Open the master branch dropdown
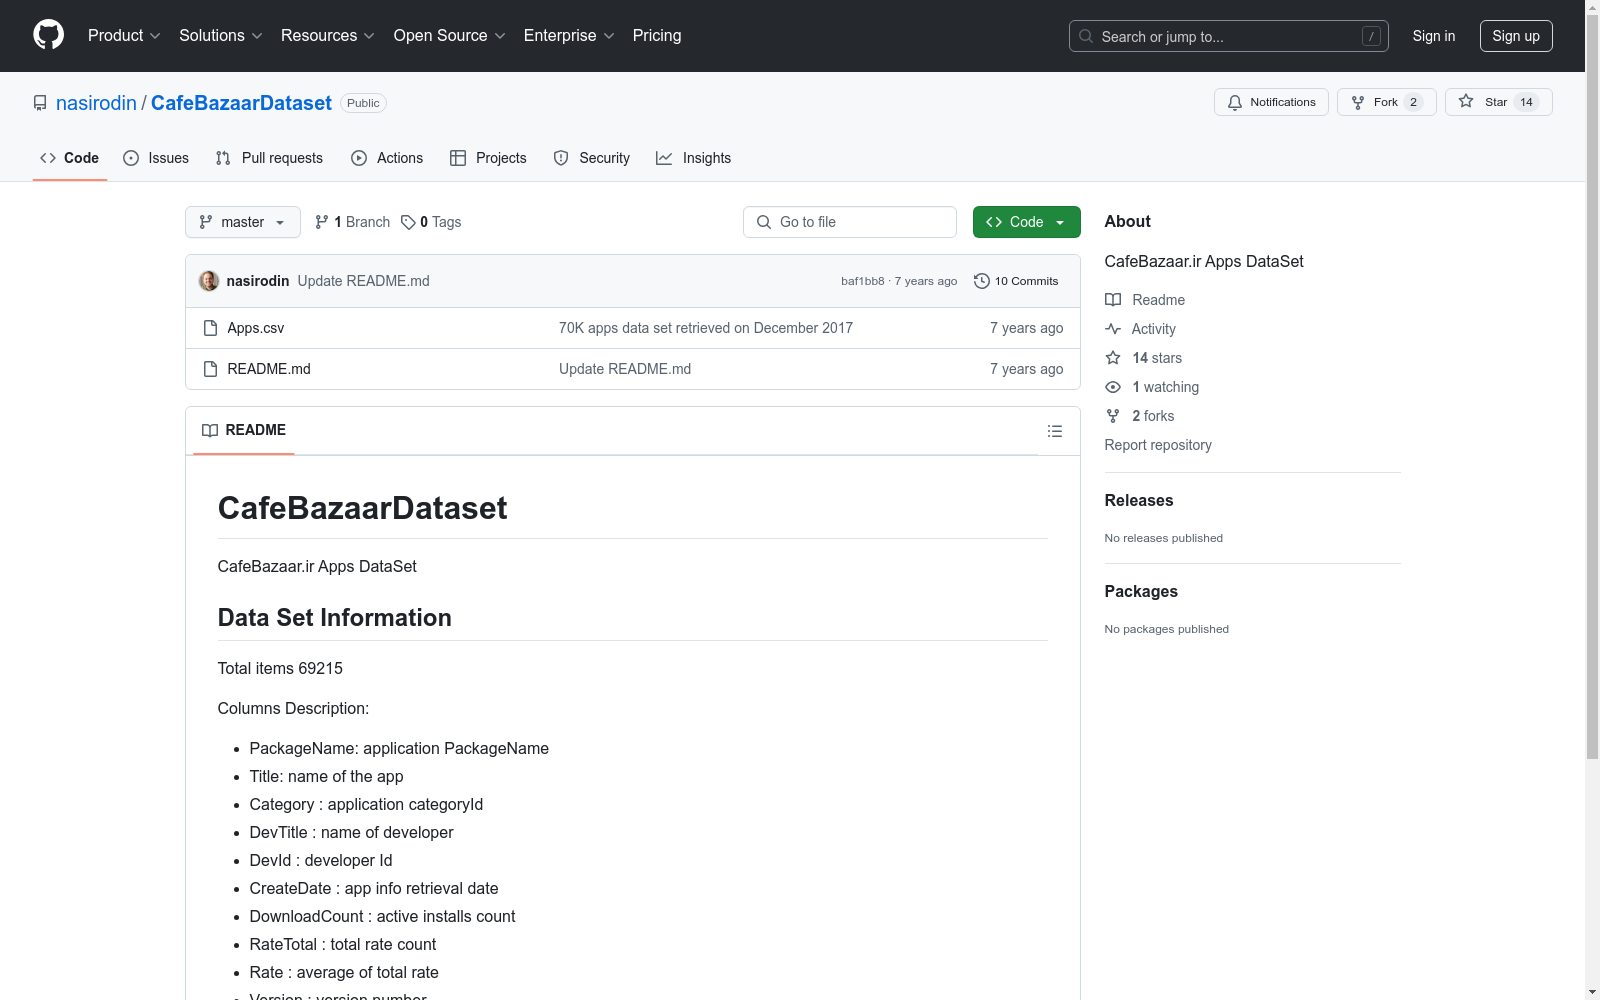The height and width of the screenshot is (1000, 1600). [243, 222]
